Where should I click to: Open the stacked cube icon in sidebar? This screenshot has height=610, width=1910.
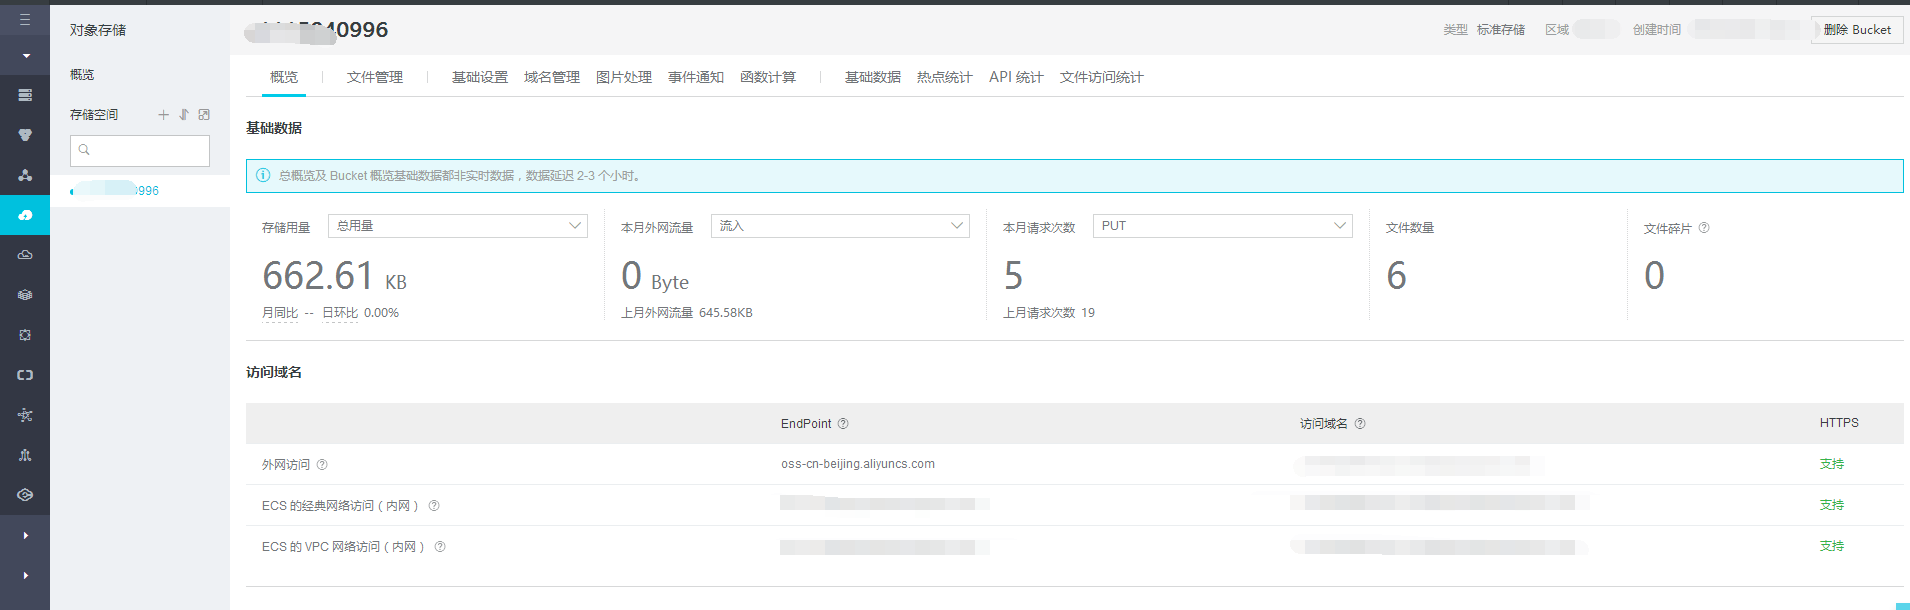pos(25,295)
